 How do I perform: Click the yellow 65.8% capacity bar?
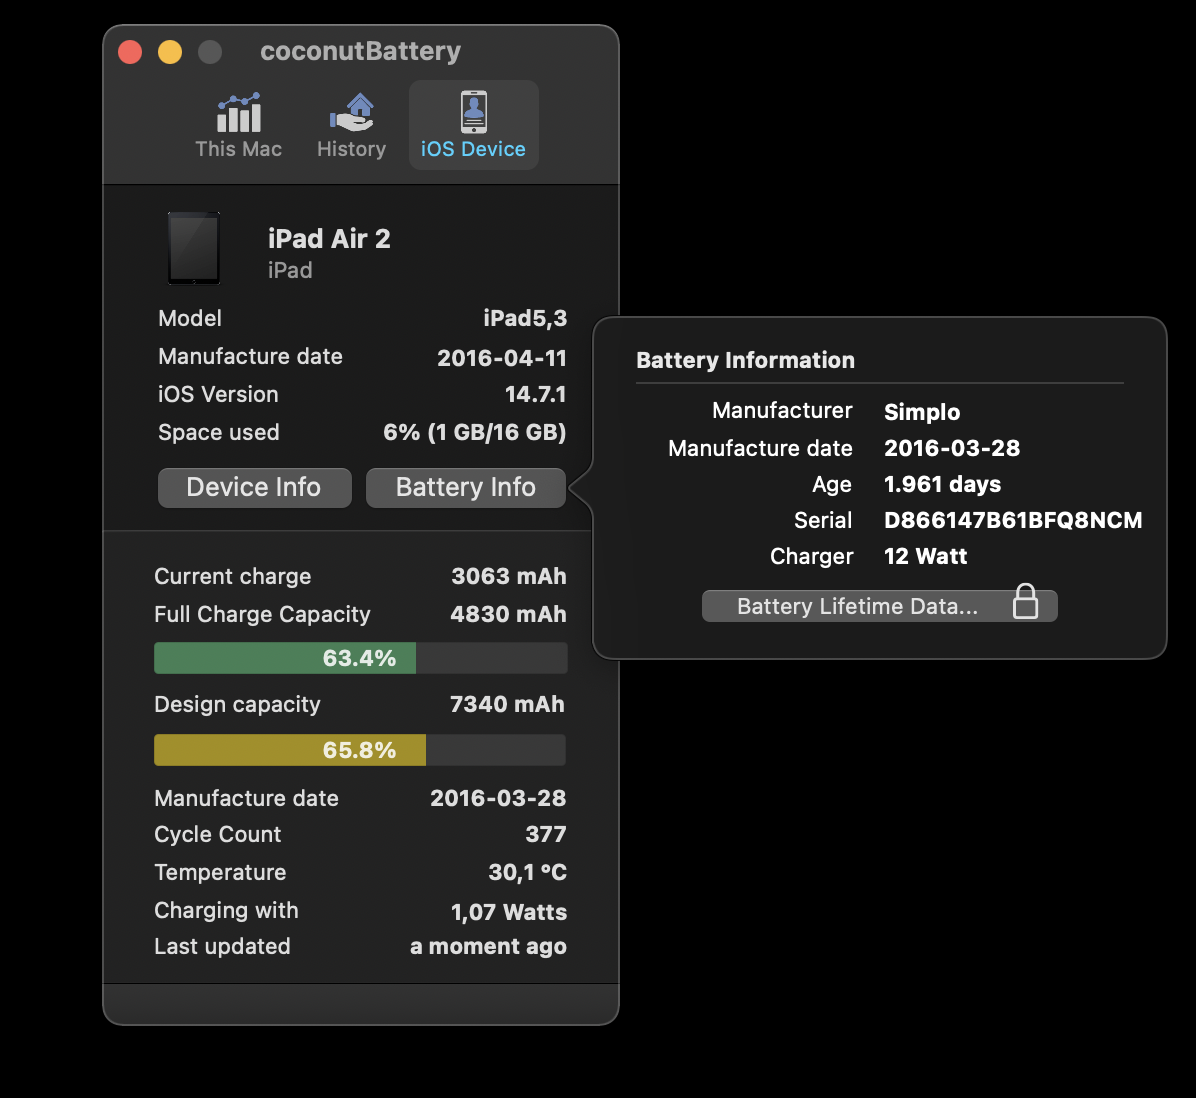click(x=290, y=750)
